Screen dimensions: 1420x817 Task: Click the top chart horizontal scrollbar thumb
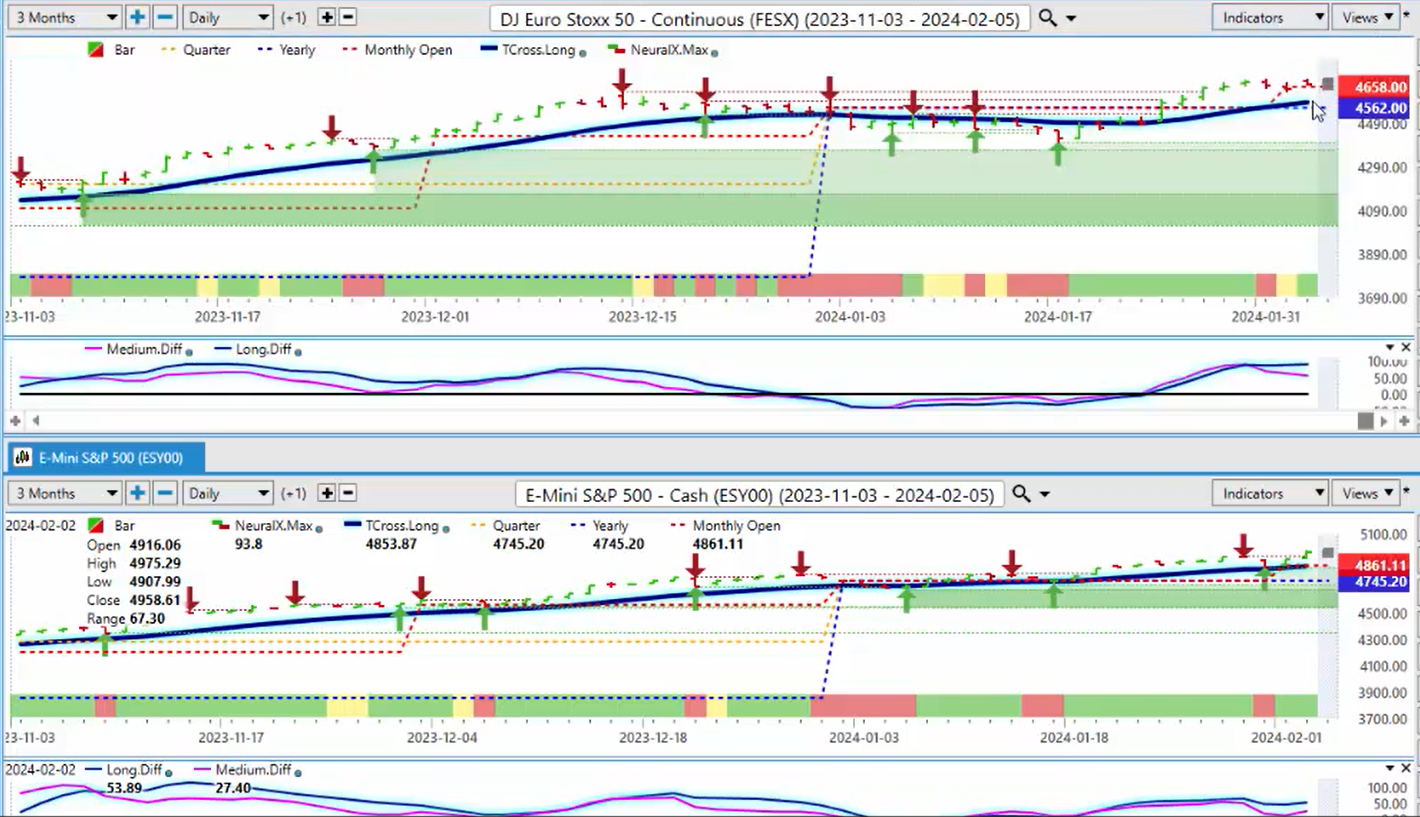click(1365, 421)
